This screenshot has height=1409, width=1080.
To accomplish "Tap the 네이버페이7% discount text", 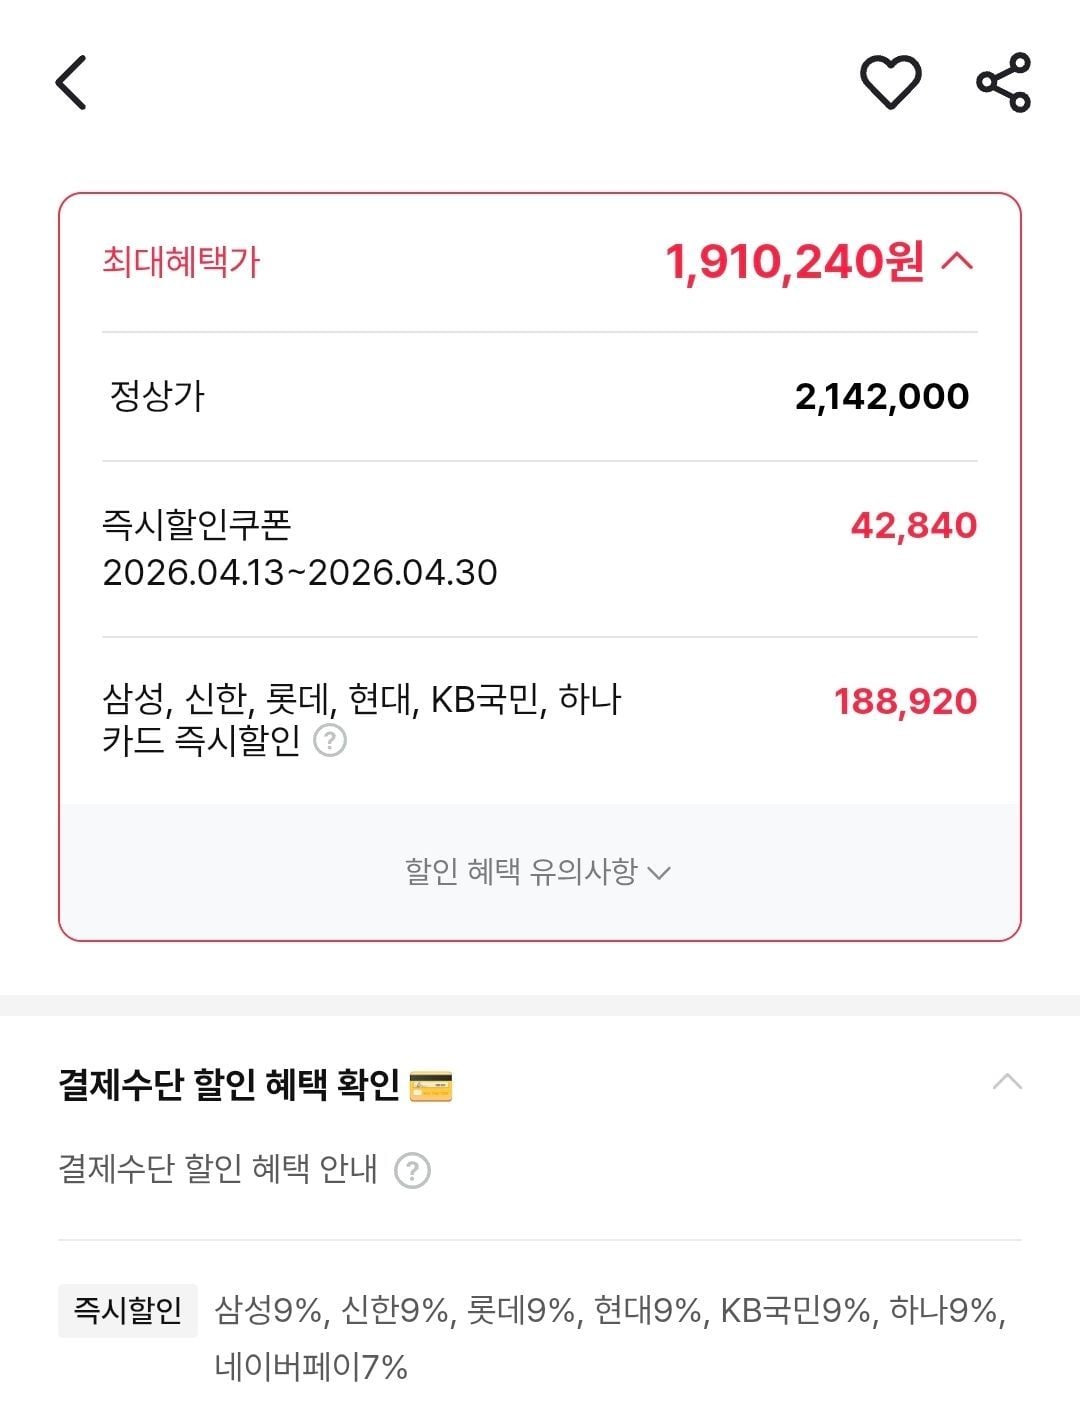I will pyautogui.click(x=311, y=1367).
